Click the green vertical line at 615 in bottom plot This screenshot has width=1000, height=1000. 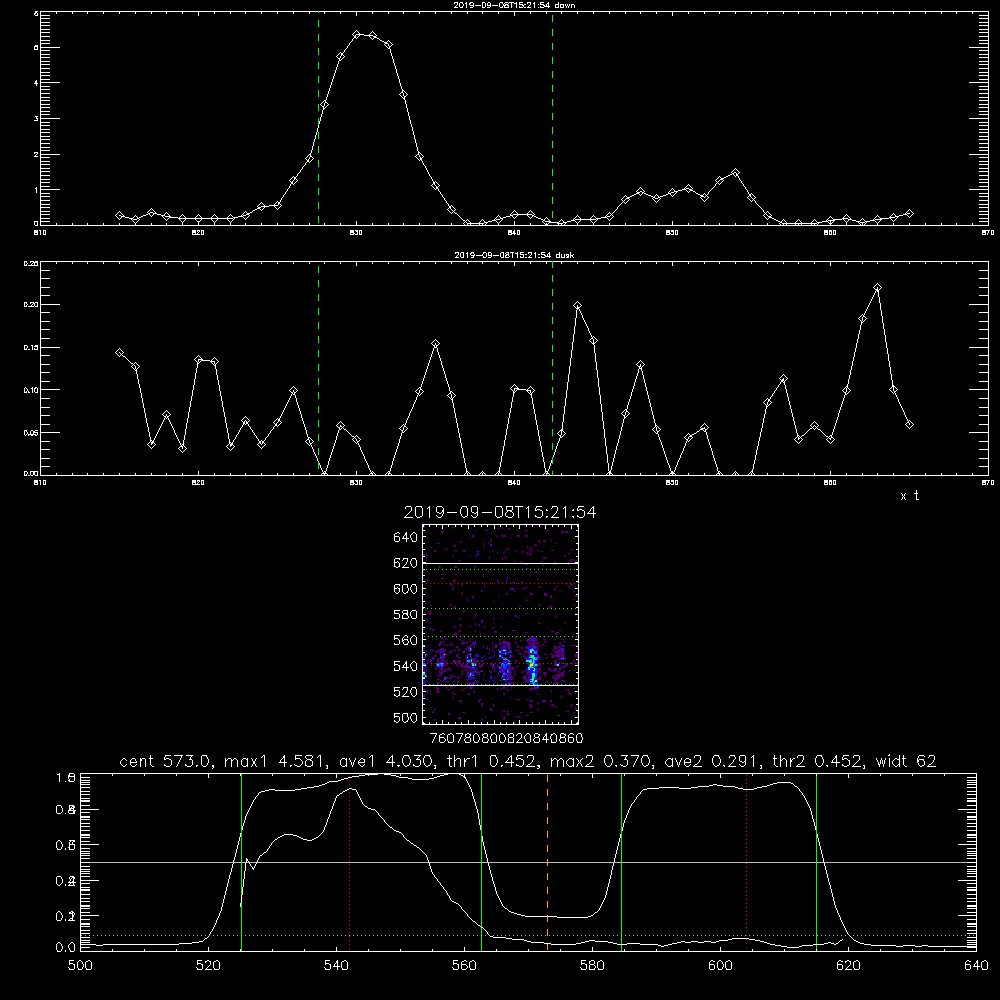tap(816, 862)
